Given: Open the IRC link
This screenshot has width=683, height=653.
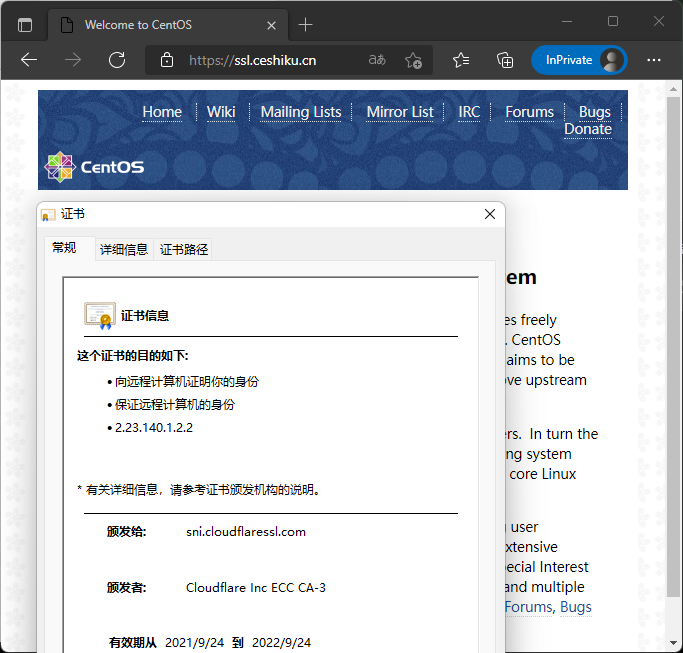Looking at the screenshot, I should 469,112.
